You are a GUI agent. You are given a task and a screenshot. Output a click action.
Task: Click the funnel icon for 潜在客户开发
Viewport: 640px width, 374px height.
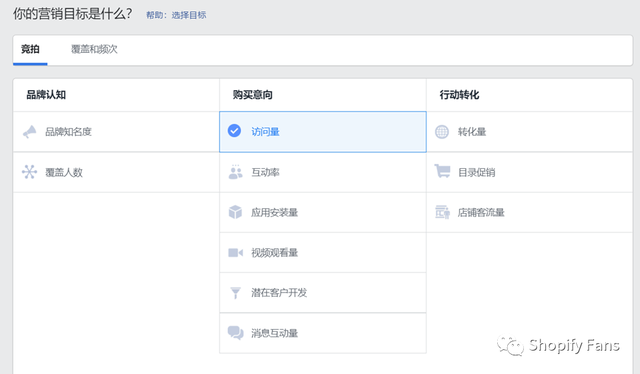[235, 293]
